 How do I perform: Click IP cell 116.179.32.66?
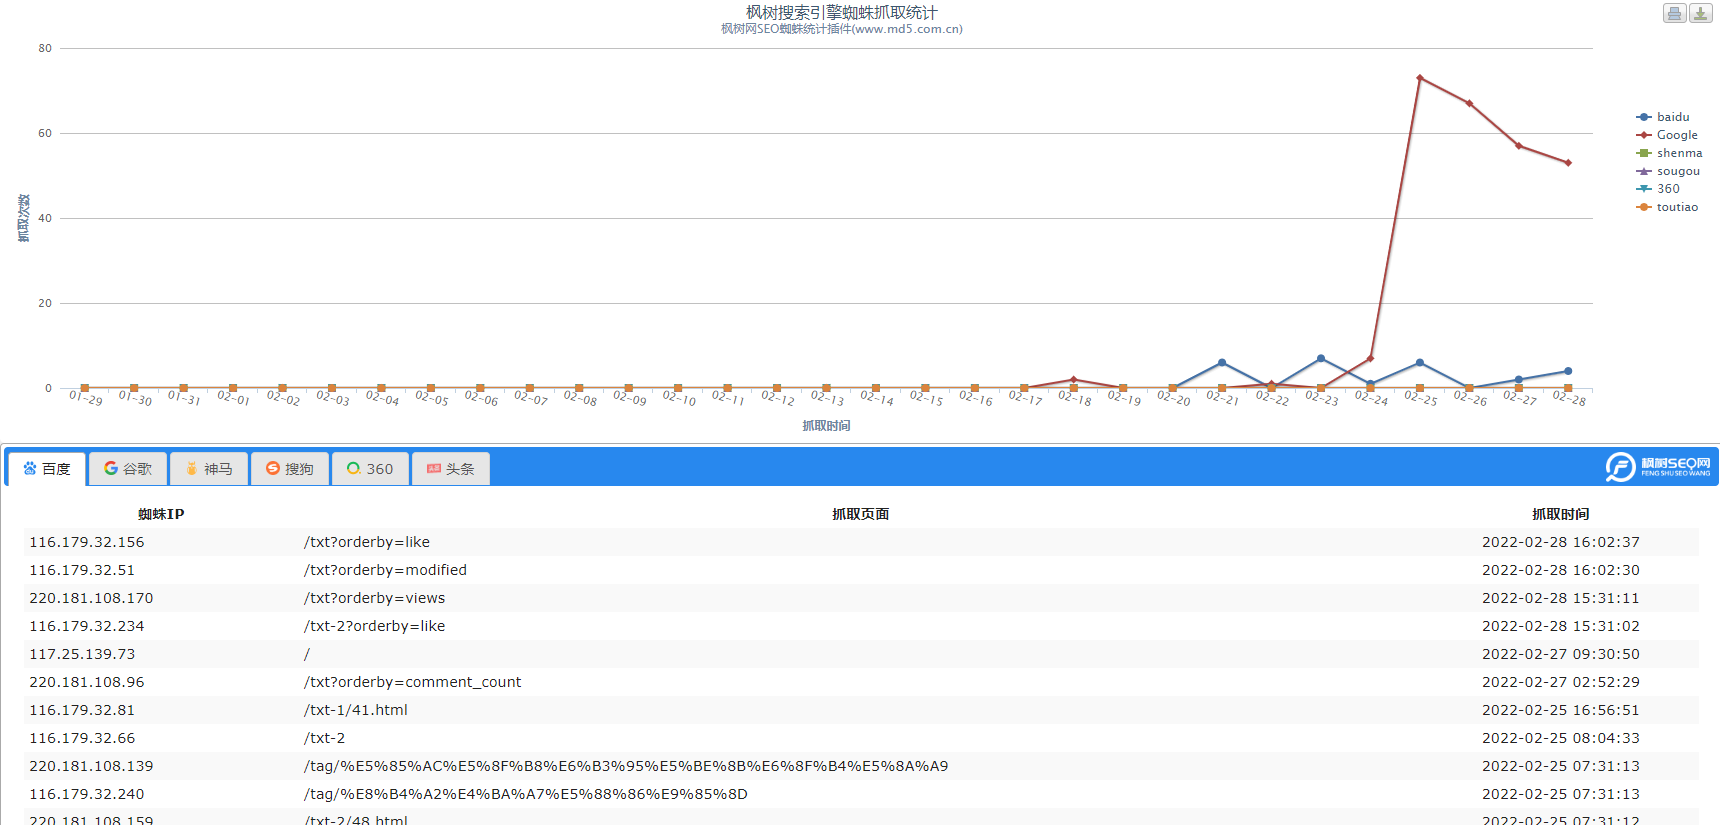click(x=82, y=738)
